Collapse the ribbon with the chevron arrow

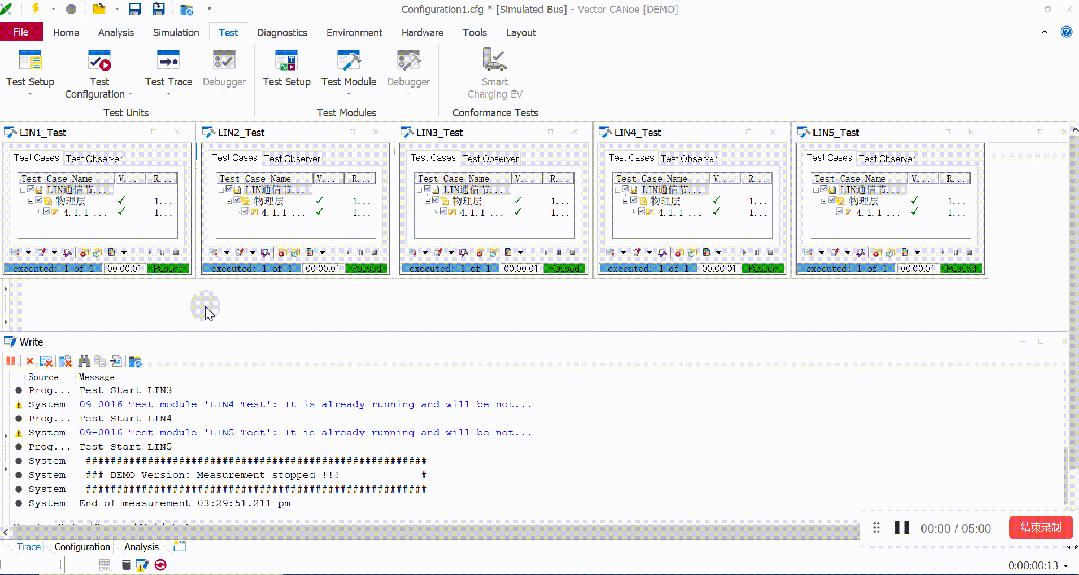[1045, 32]
